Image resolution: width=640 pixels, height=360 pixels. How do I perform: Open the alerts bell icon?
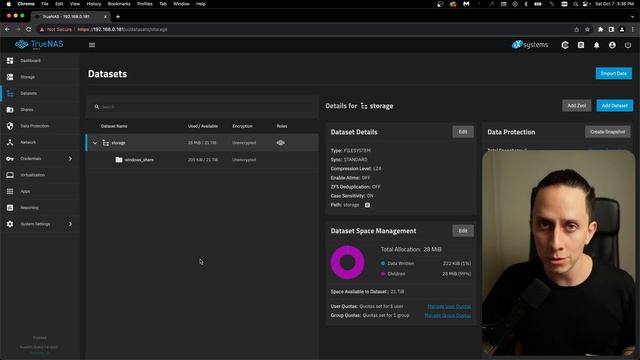[x=596, y=45]
